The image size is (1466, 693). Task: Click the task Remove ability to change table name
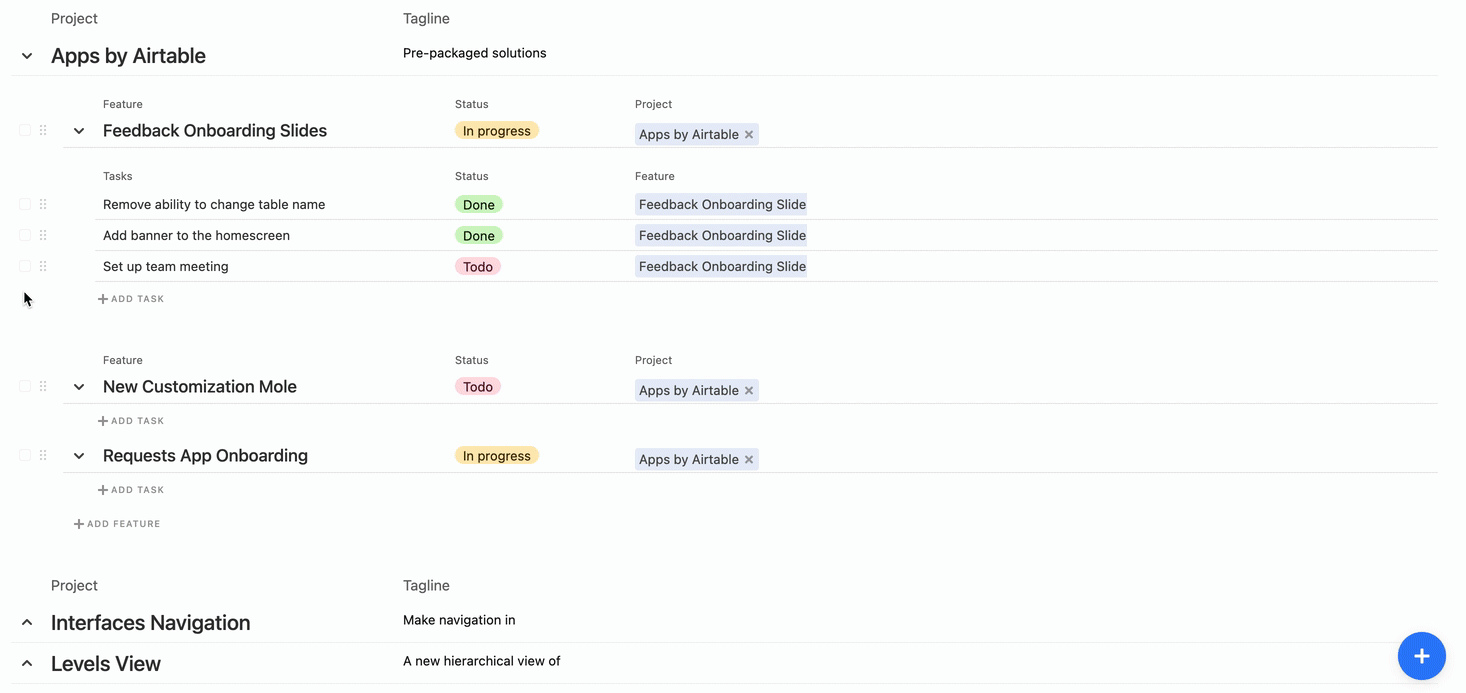point(214,204)
